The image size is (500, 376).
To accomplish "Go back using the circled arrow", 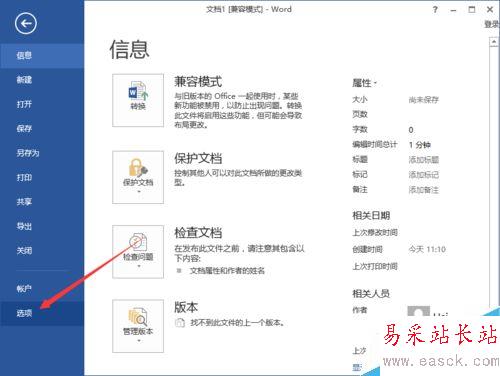I will [x=26, y=23].
